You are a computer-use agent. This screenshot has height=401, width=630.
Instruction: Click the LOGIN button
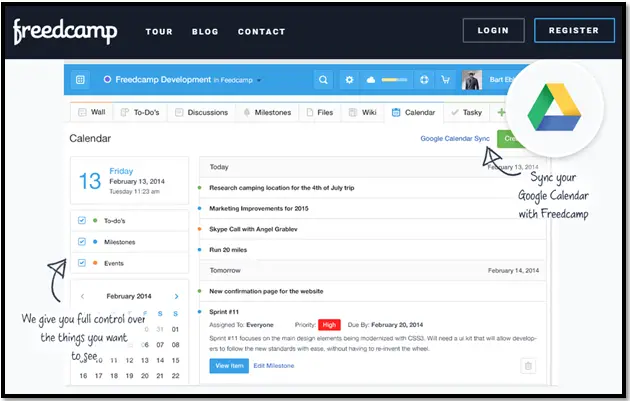493,30
